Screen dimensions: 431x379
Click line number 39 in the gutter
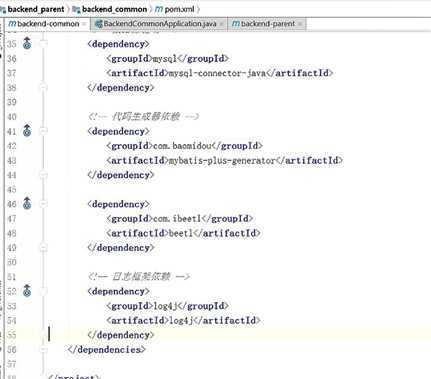point(12,102)
